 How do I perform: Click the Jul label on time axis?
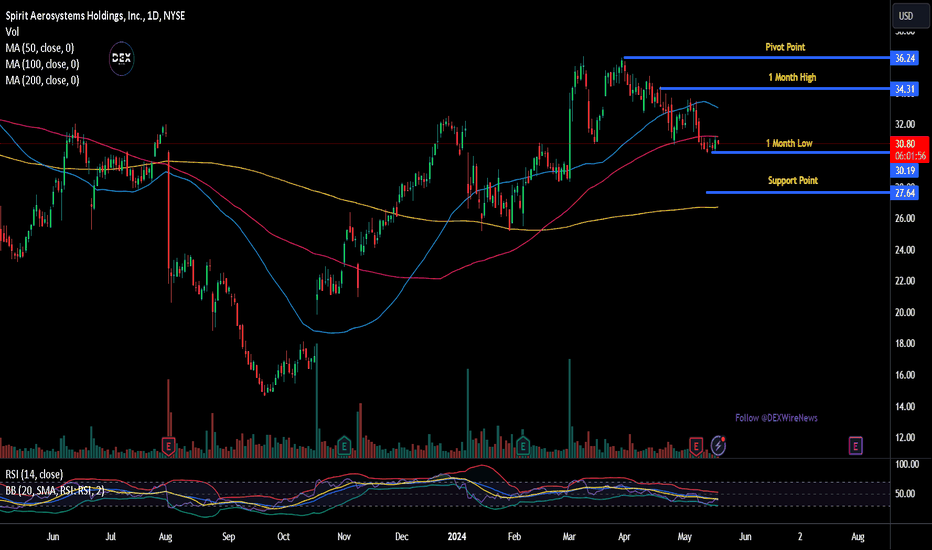[x=111, y=536]
